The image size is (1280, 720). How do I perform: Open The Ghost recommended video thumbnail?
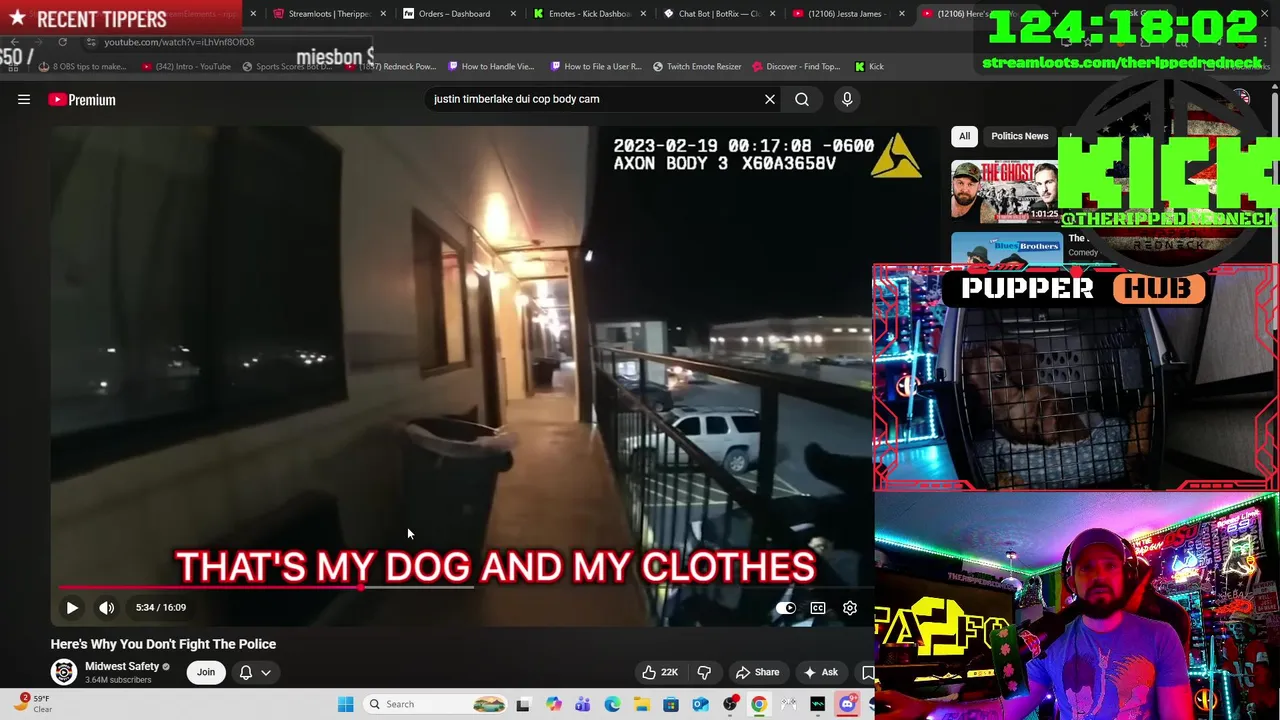click(1004, 192)
